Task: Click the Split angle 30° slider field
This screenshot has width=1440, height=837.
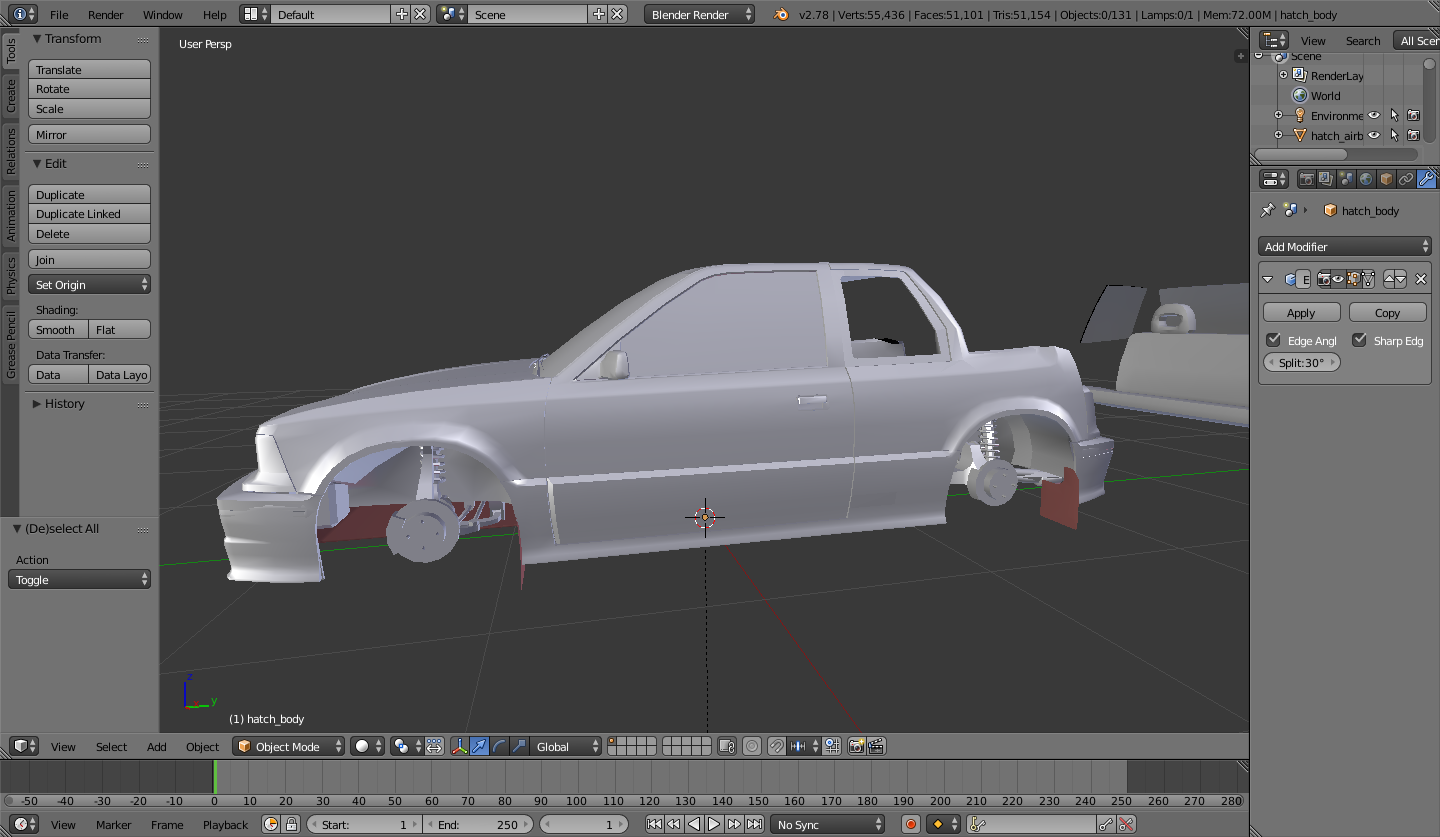Action: pyautogui.click(x=1301, y=363)
